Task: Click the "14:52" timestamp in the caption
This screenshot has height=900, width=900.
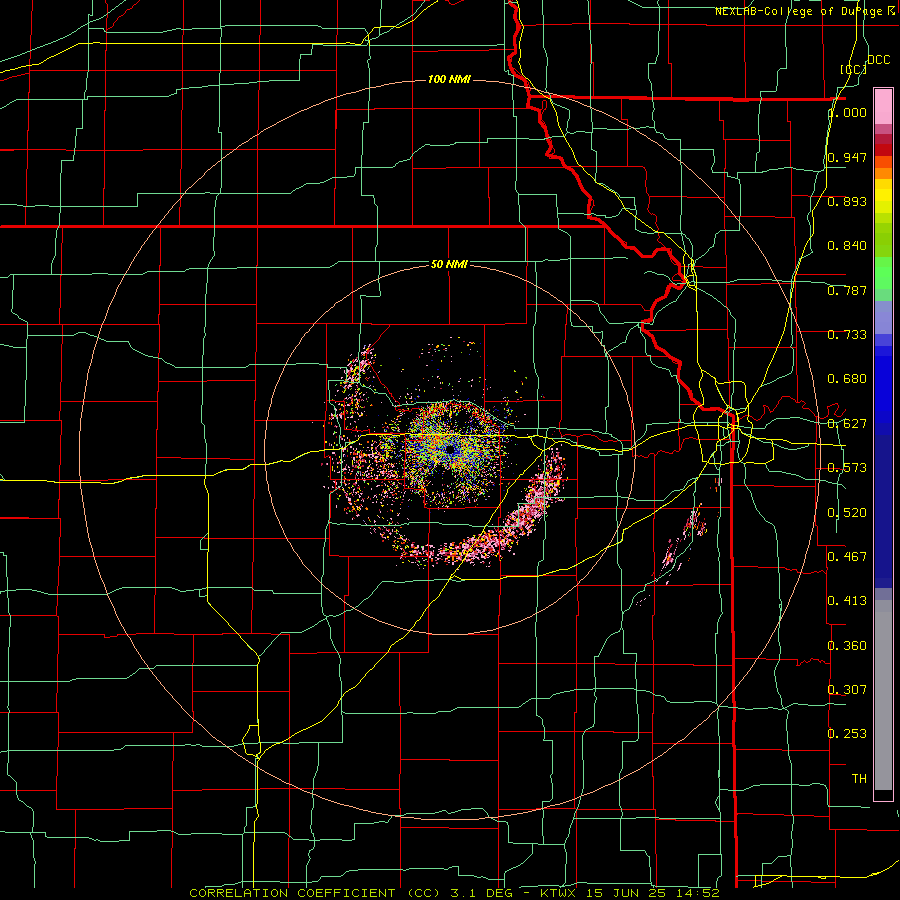Action: (x=697, y=893)
